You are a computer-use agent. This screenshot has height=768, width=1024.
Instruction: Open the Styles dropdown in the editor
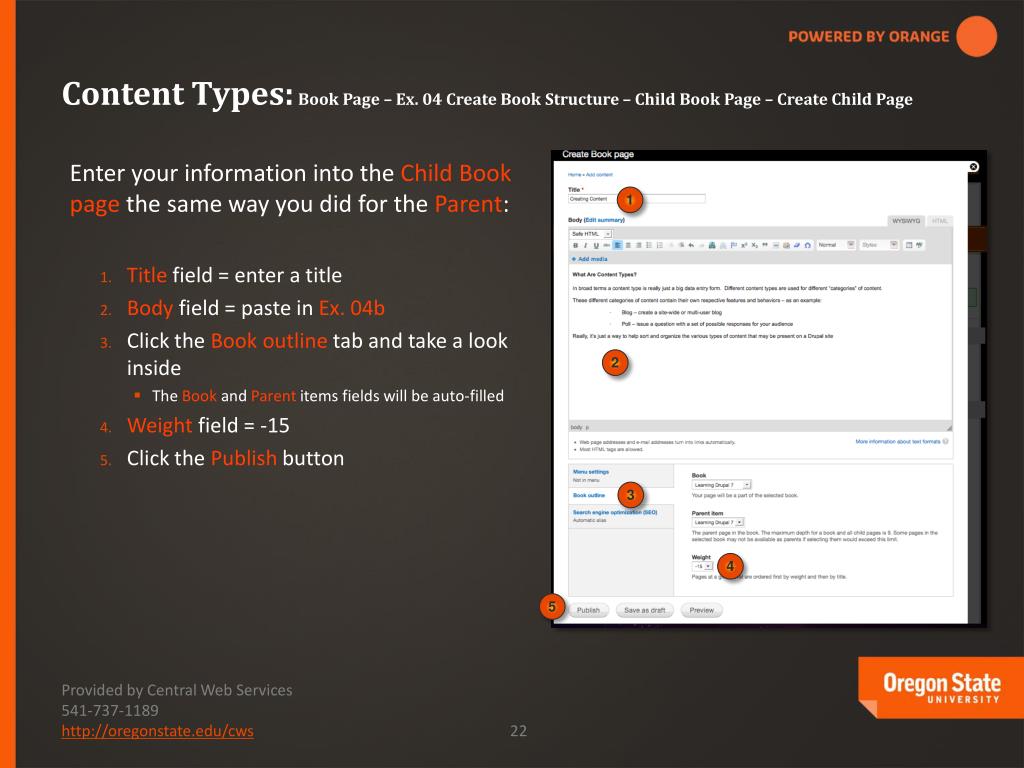pos(879,245)
